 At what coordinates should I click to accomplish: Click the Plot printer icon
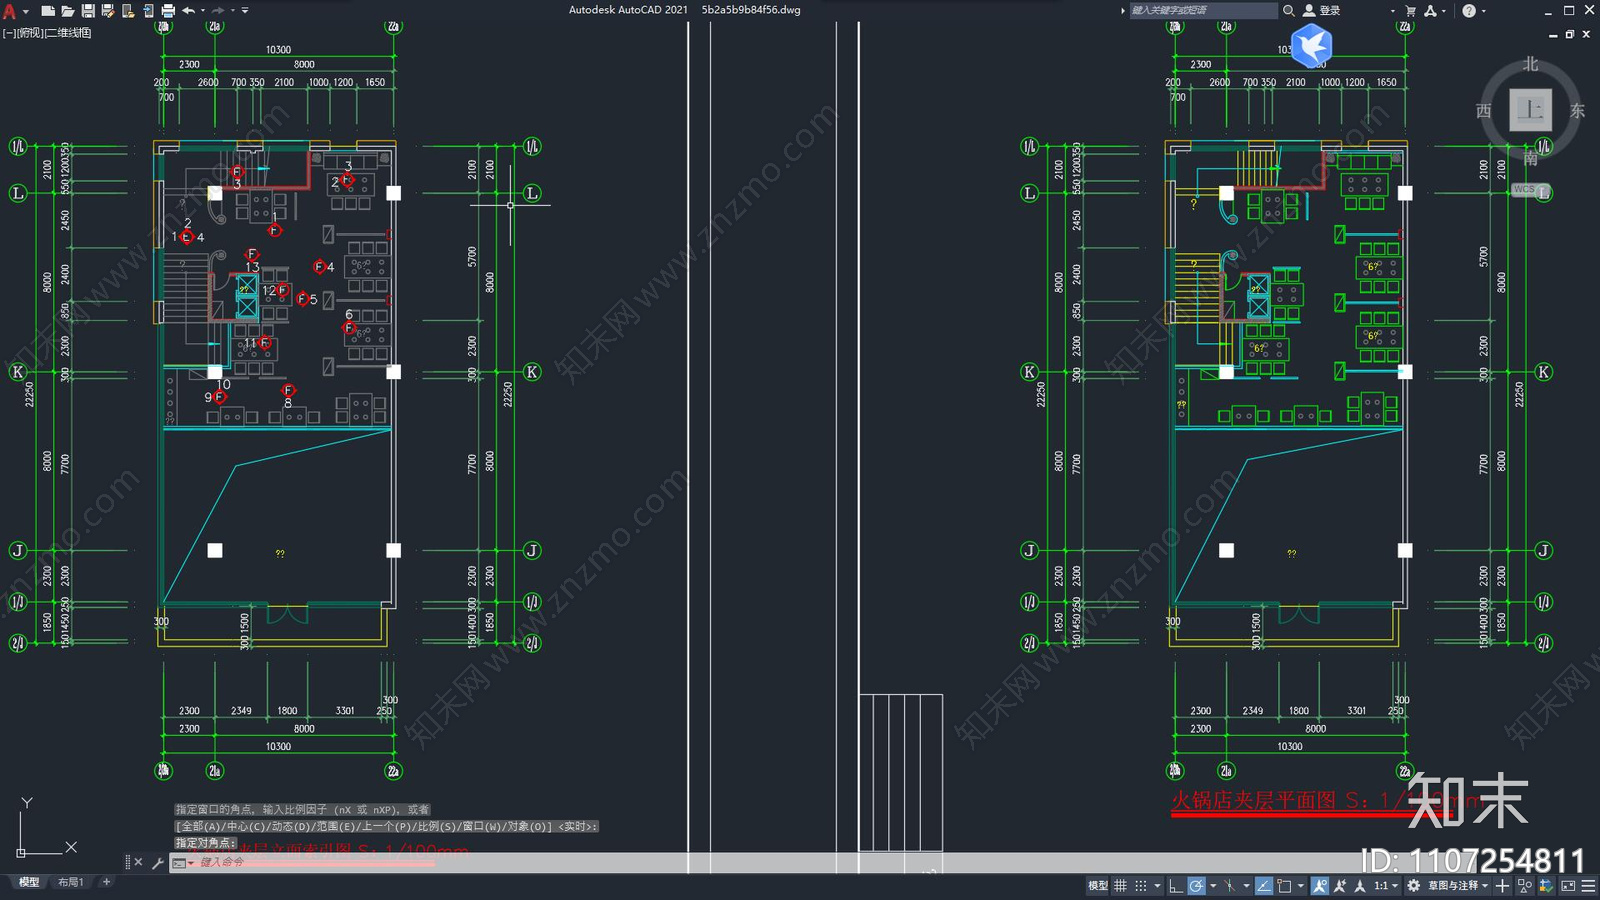[168, 11]
